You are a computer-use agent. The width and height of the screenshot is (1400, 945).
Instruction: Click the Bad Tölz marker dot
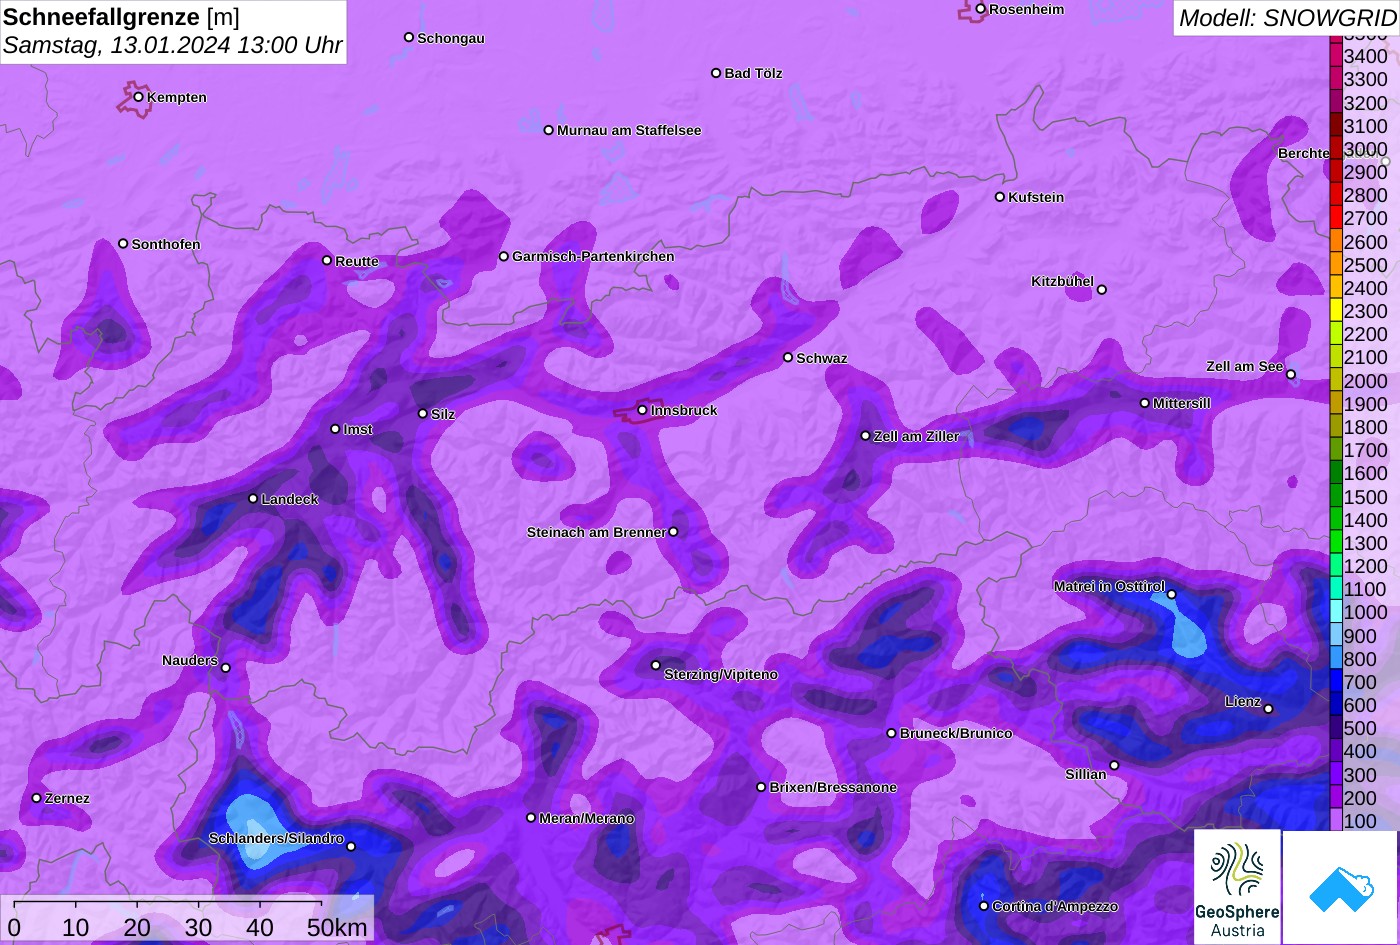(716, 73)
